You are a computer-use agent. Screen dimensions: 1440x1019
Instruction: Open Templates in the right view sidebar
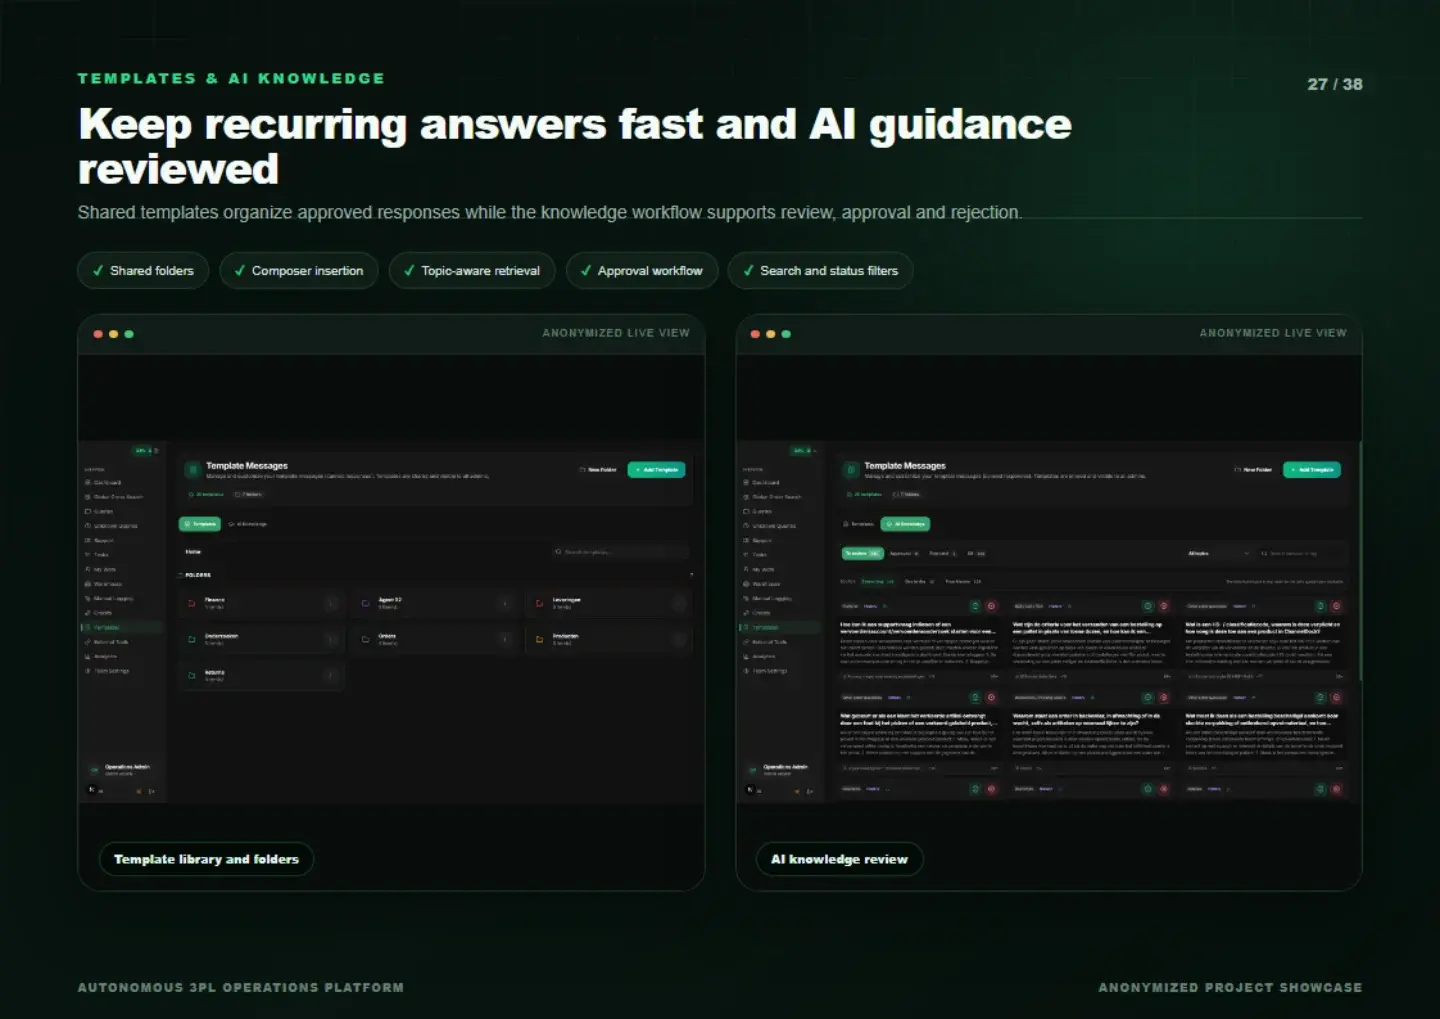tap(781, 627)
